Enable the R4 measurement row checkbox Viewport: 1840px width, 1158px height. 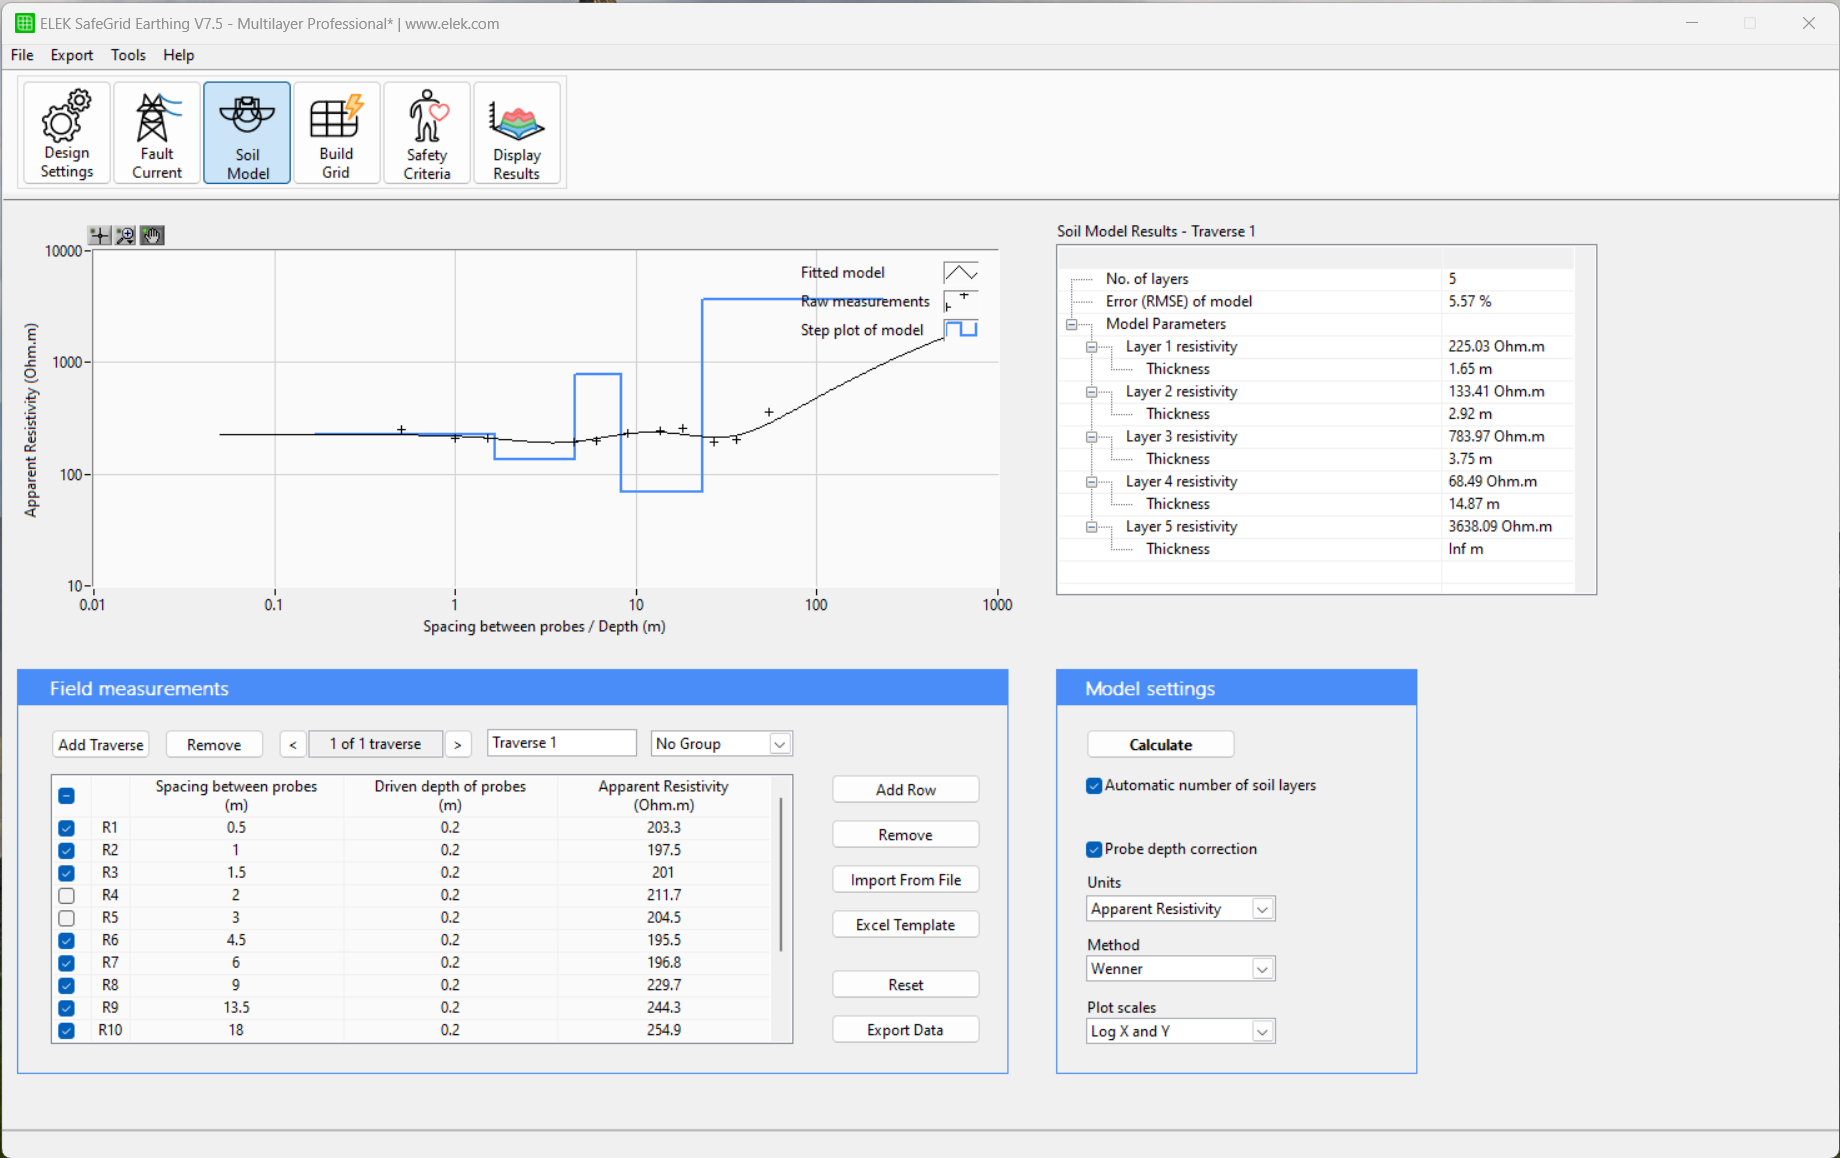[66, 895]
